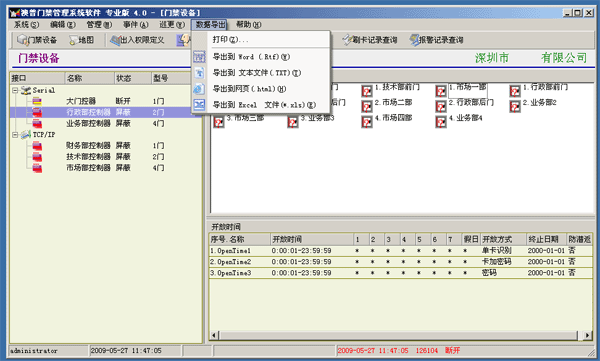Image resolution: width=600 pixels, height=361 pixels.
Task: Open 出入权限定义 in the toolbar
Action: (x=137, y=40)
